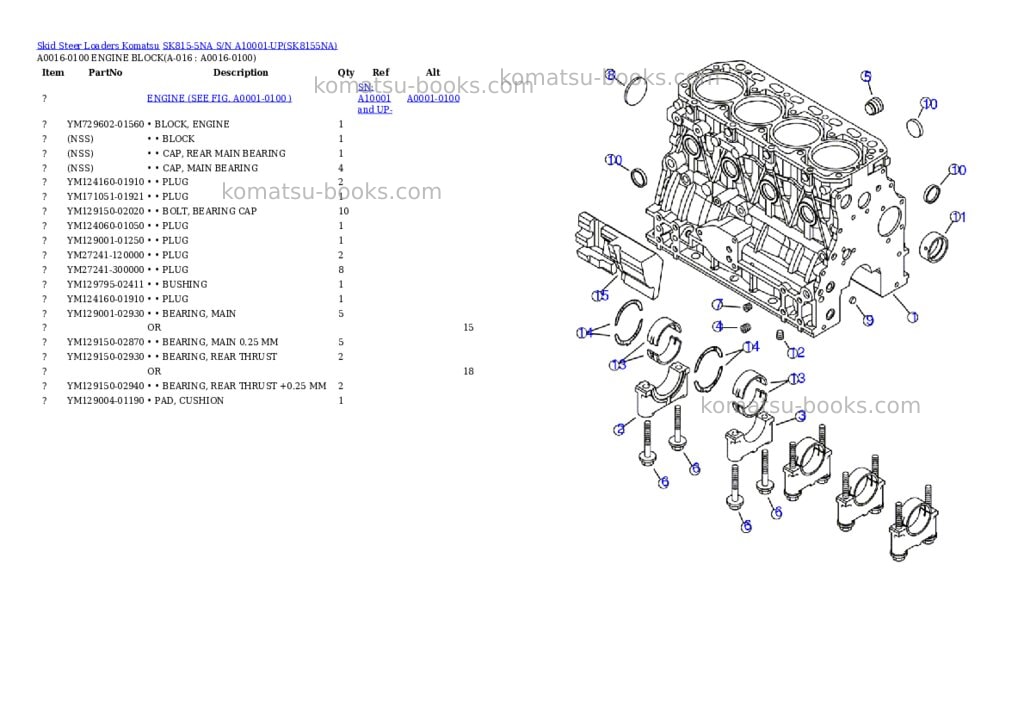Click the Alt column header

[433, 72]
